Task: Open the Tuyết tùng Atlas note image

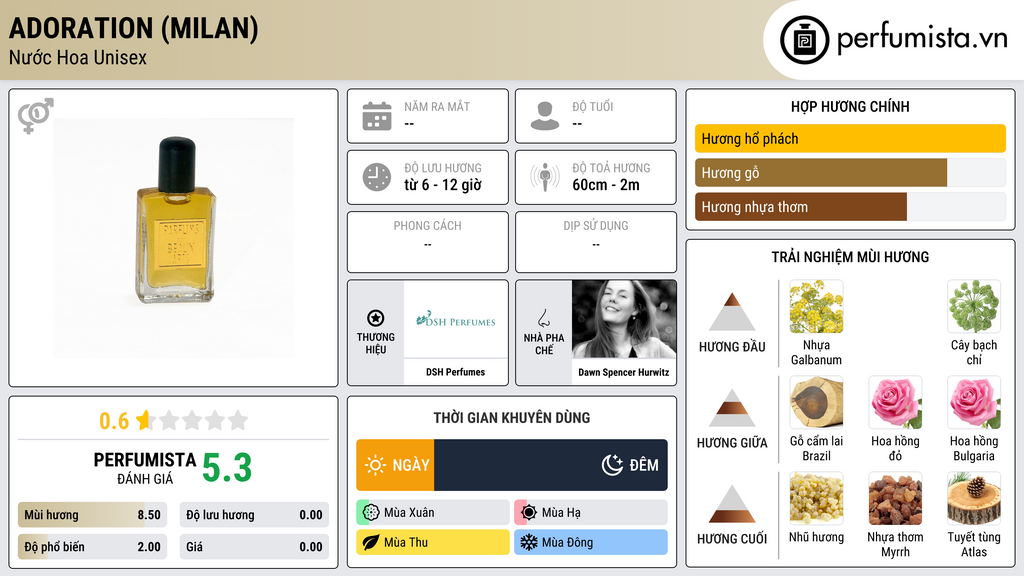Action: coord(974,498)
